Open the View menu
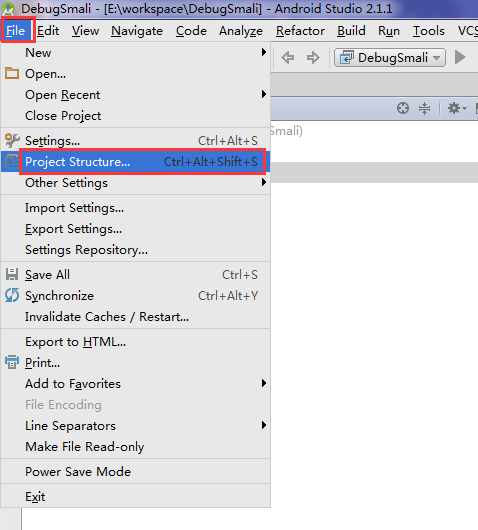 tap(85, 31)
